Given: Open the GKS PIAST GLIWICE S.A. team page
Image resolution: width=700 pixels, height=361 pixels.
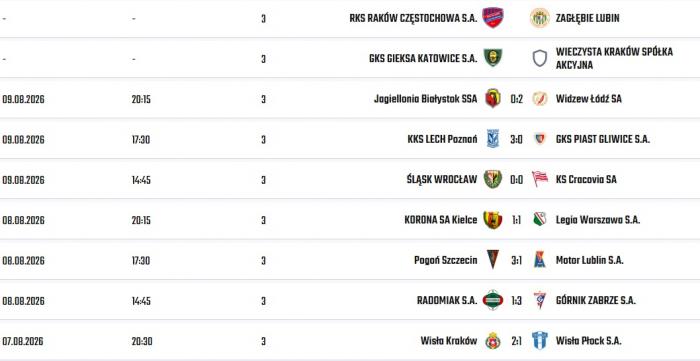Looking at the screenshot, I should (603, 139).
